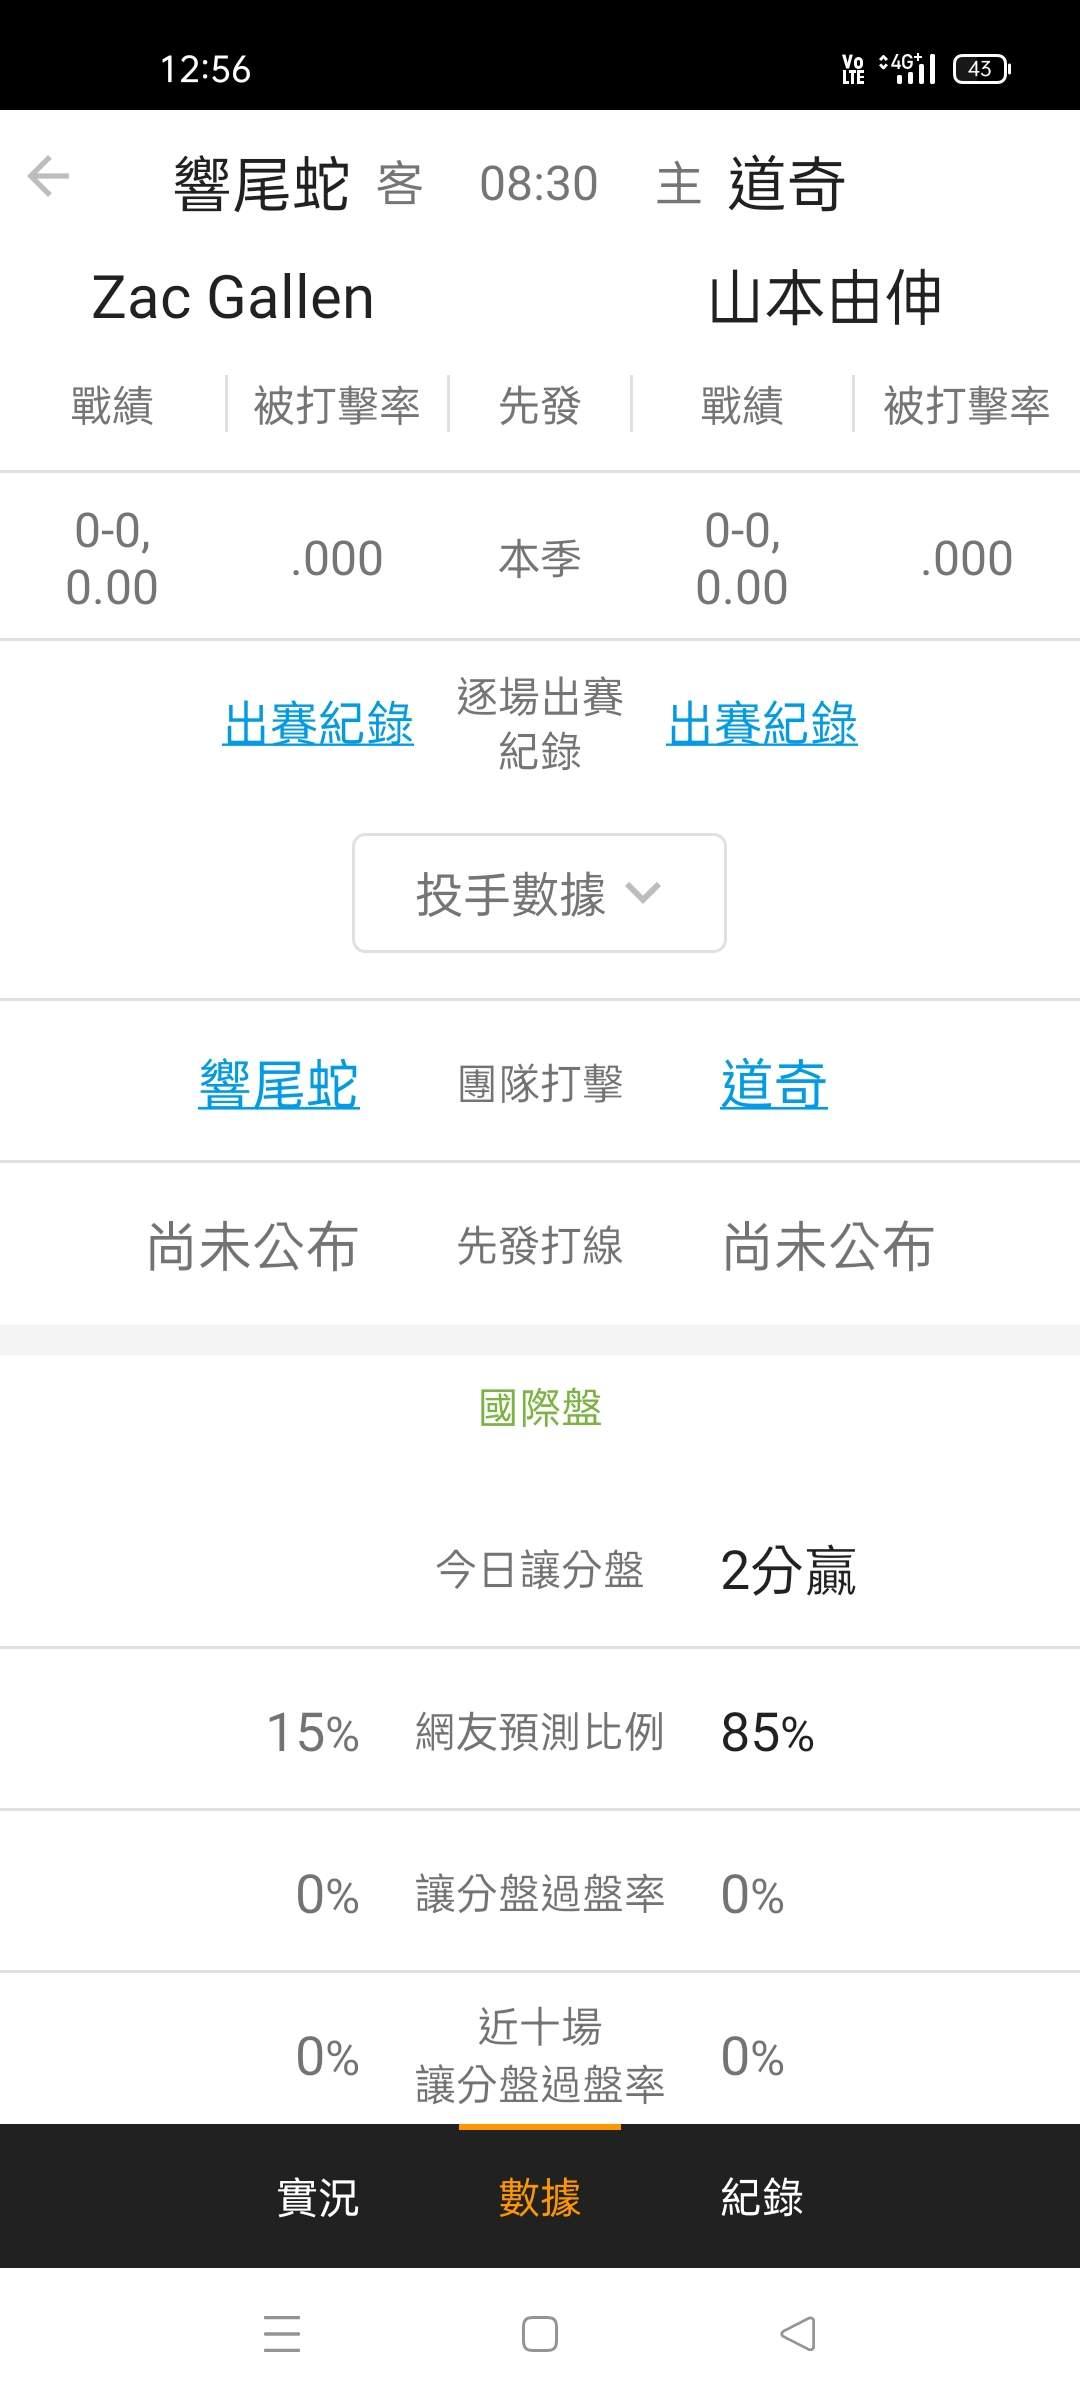
Task: Open the 投手數據 dropdown
Action: point(538,893)
